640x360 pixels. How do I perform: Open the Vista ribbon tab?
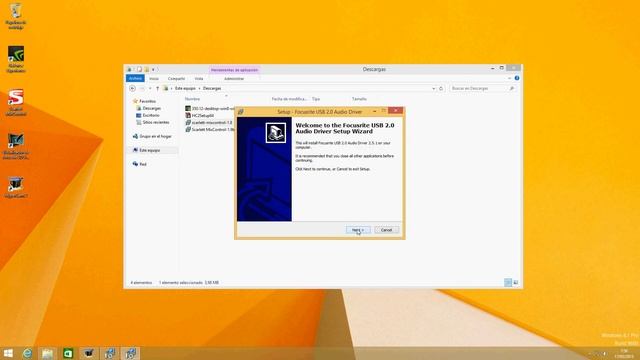pos(199,78)
